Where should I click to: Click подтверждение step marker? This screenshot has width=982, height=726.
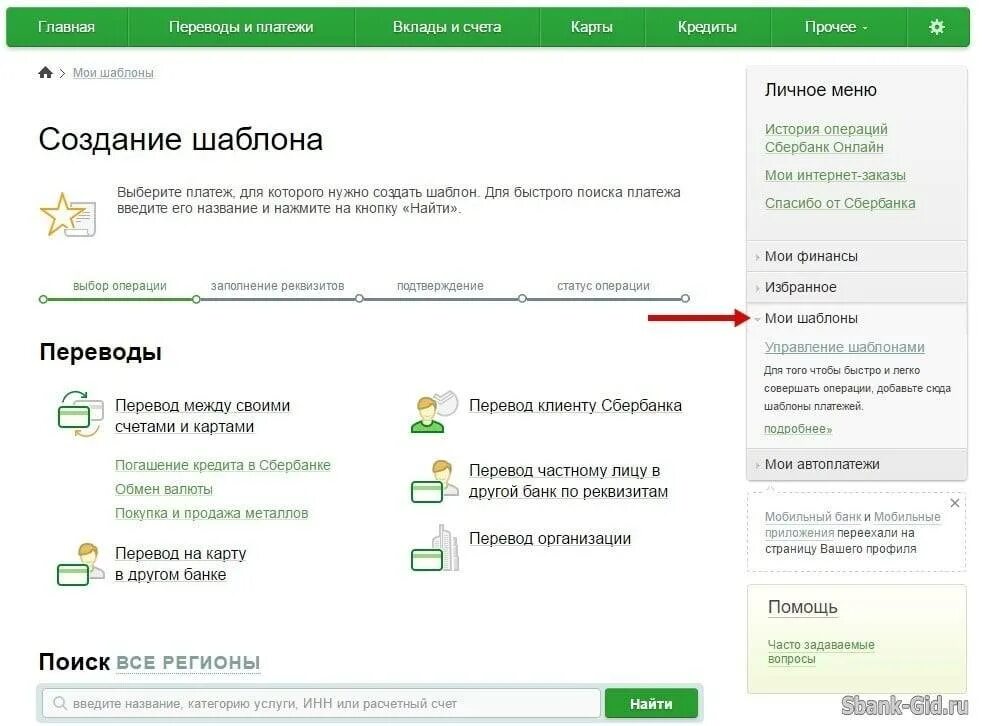(359, 299)
